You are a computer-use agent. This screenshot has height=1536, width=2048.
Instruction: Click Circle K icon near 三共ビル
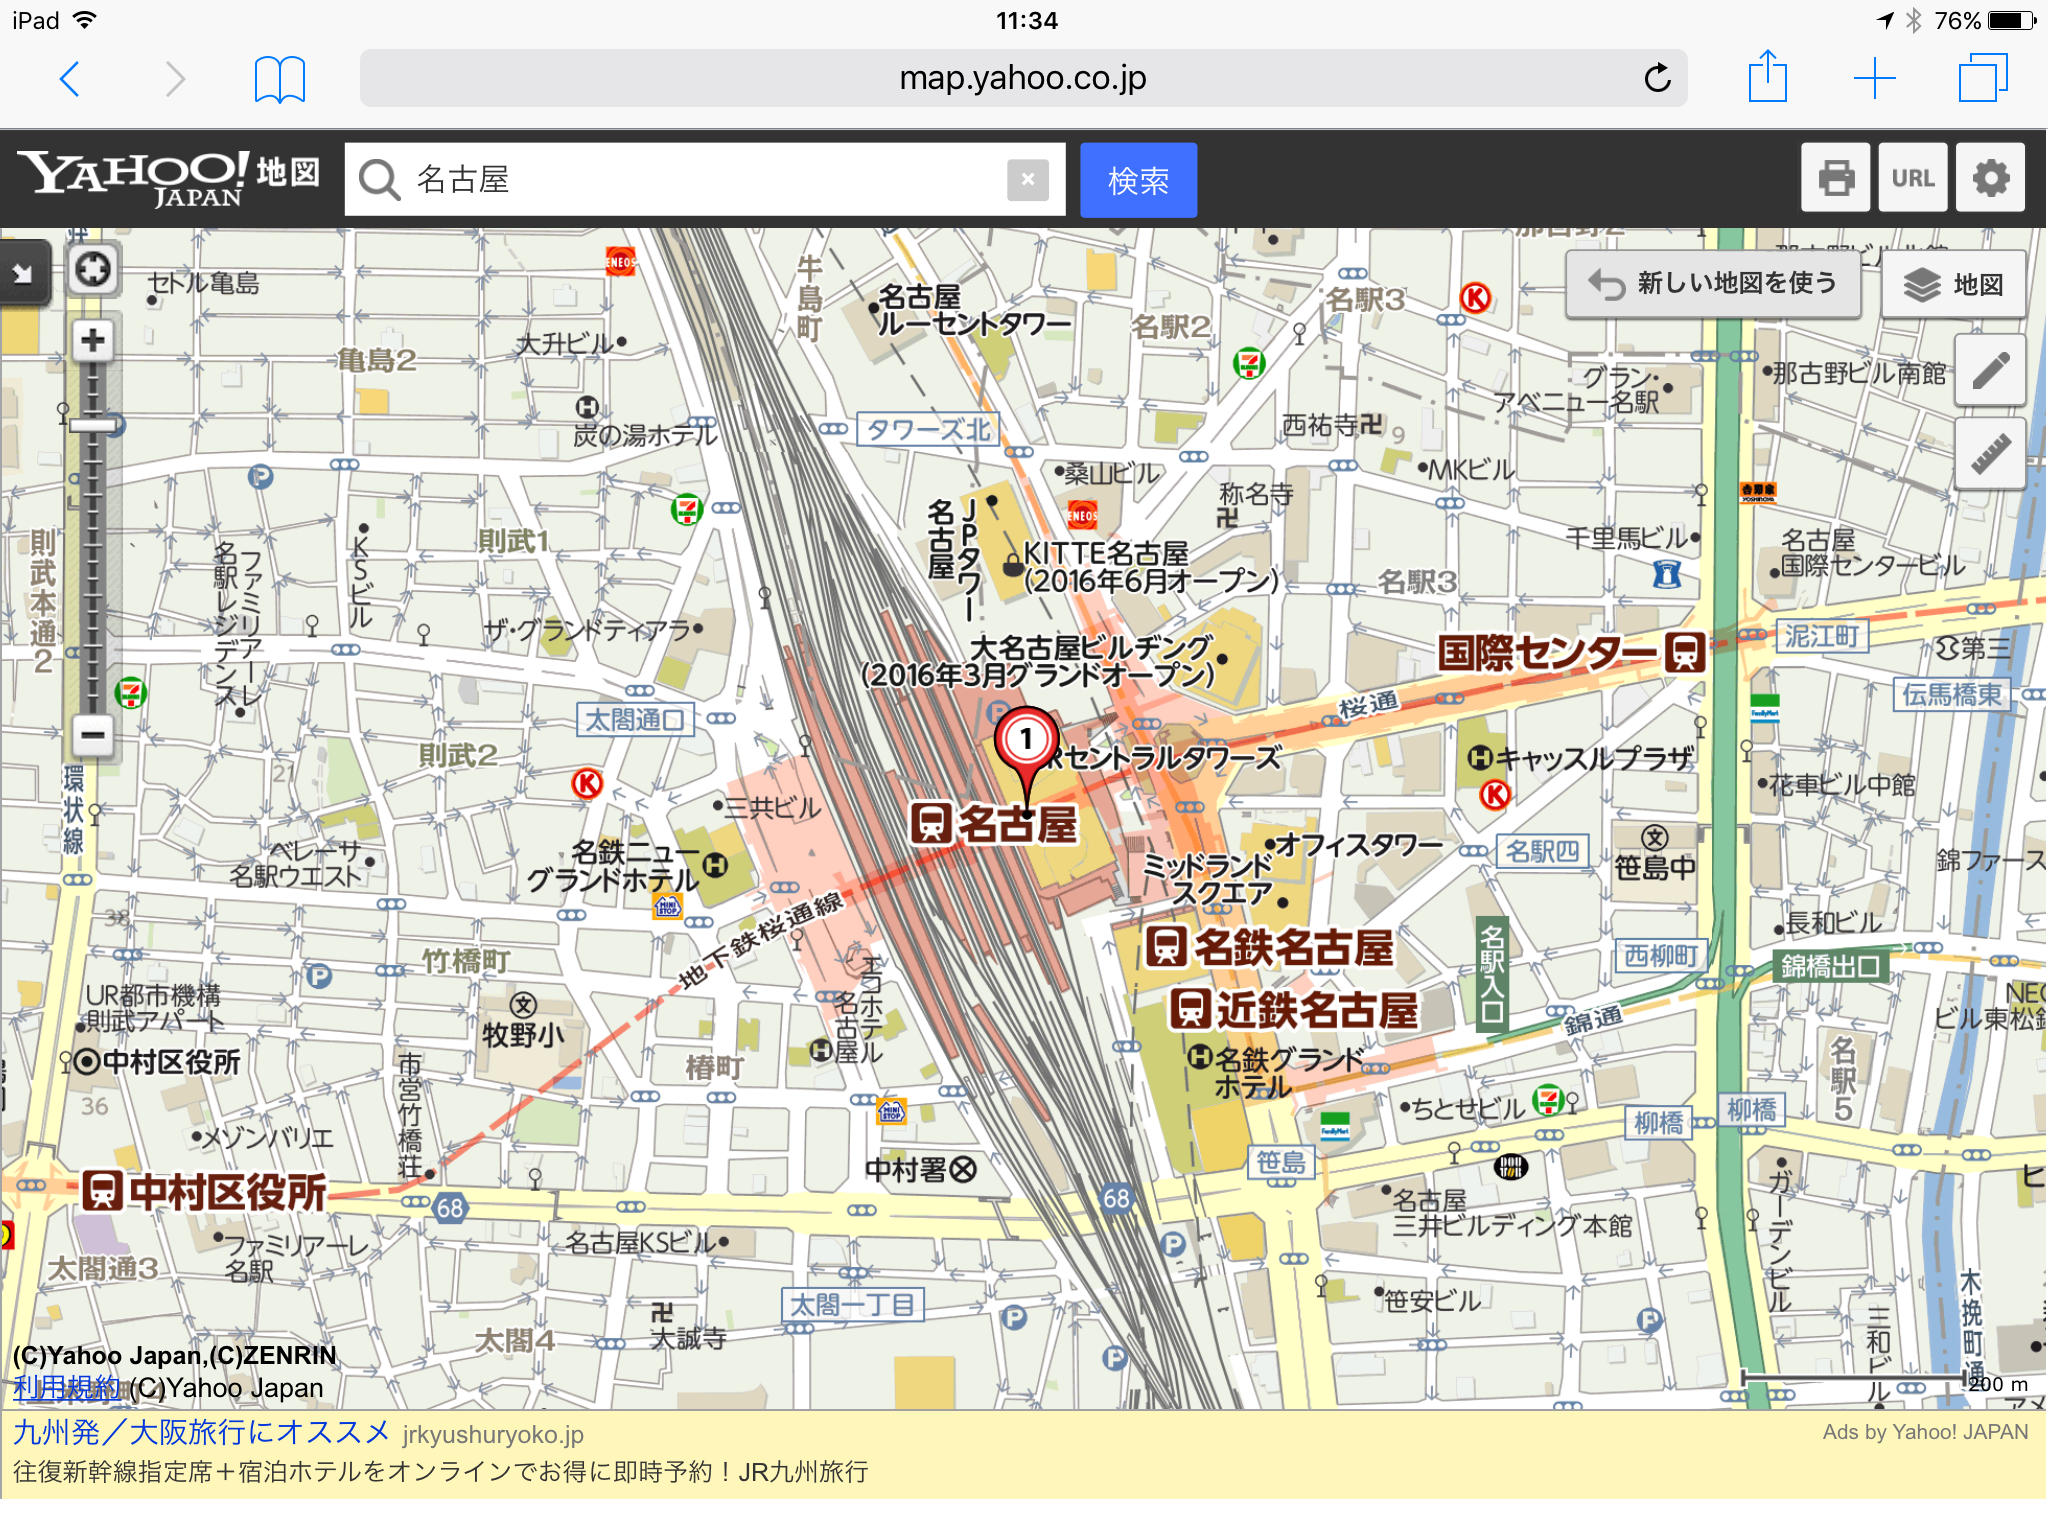(587, 784)
